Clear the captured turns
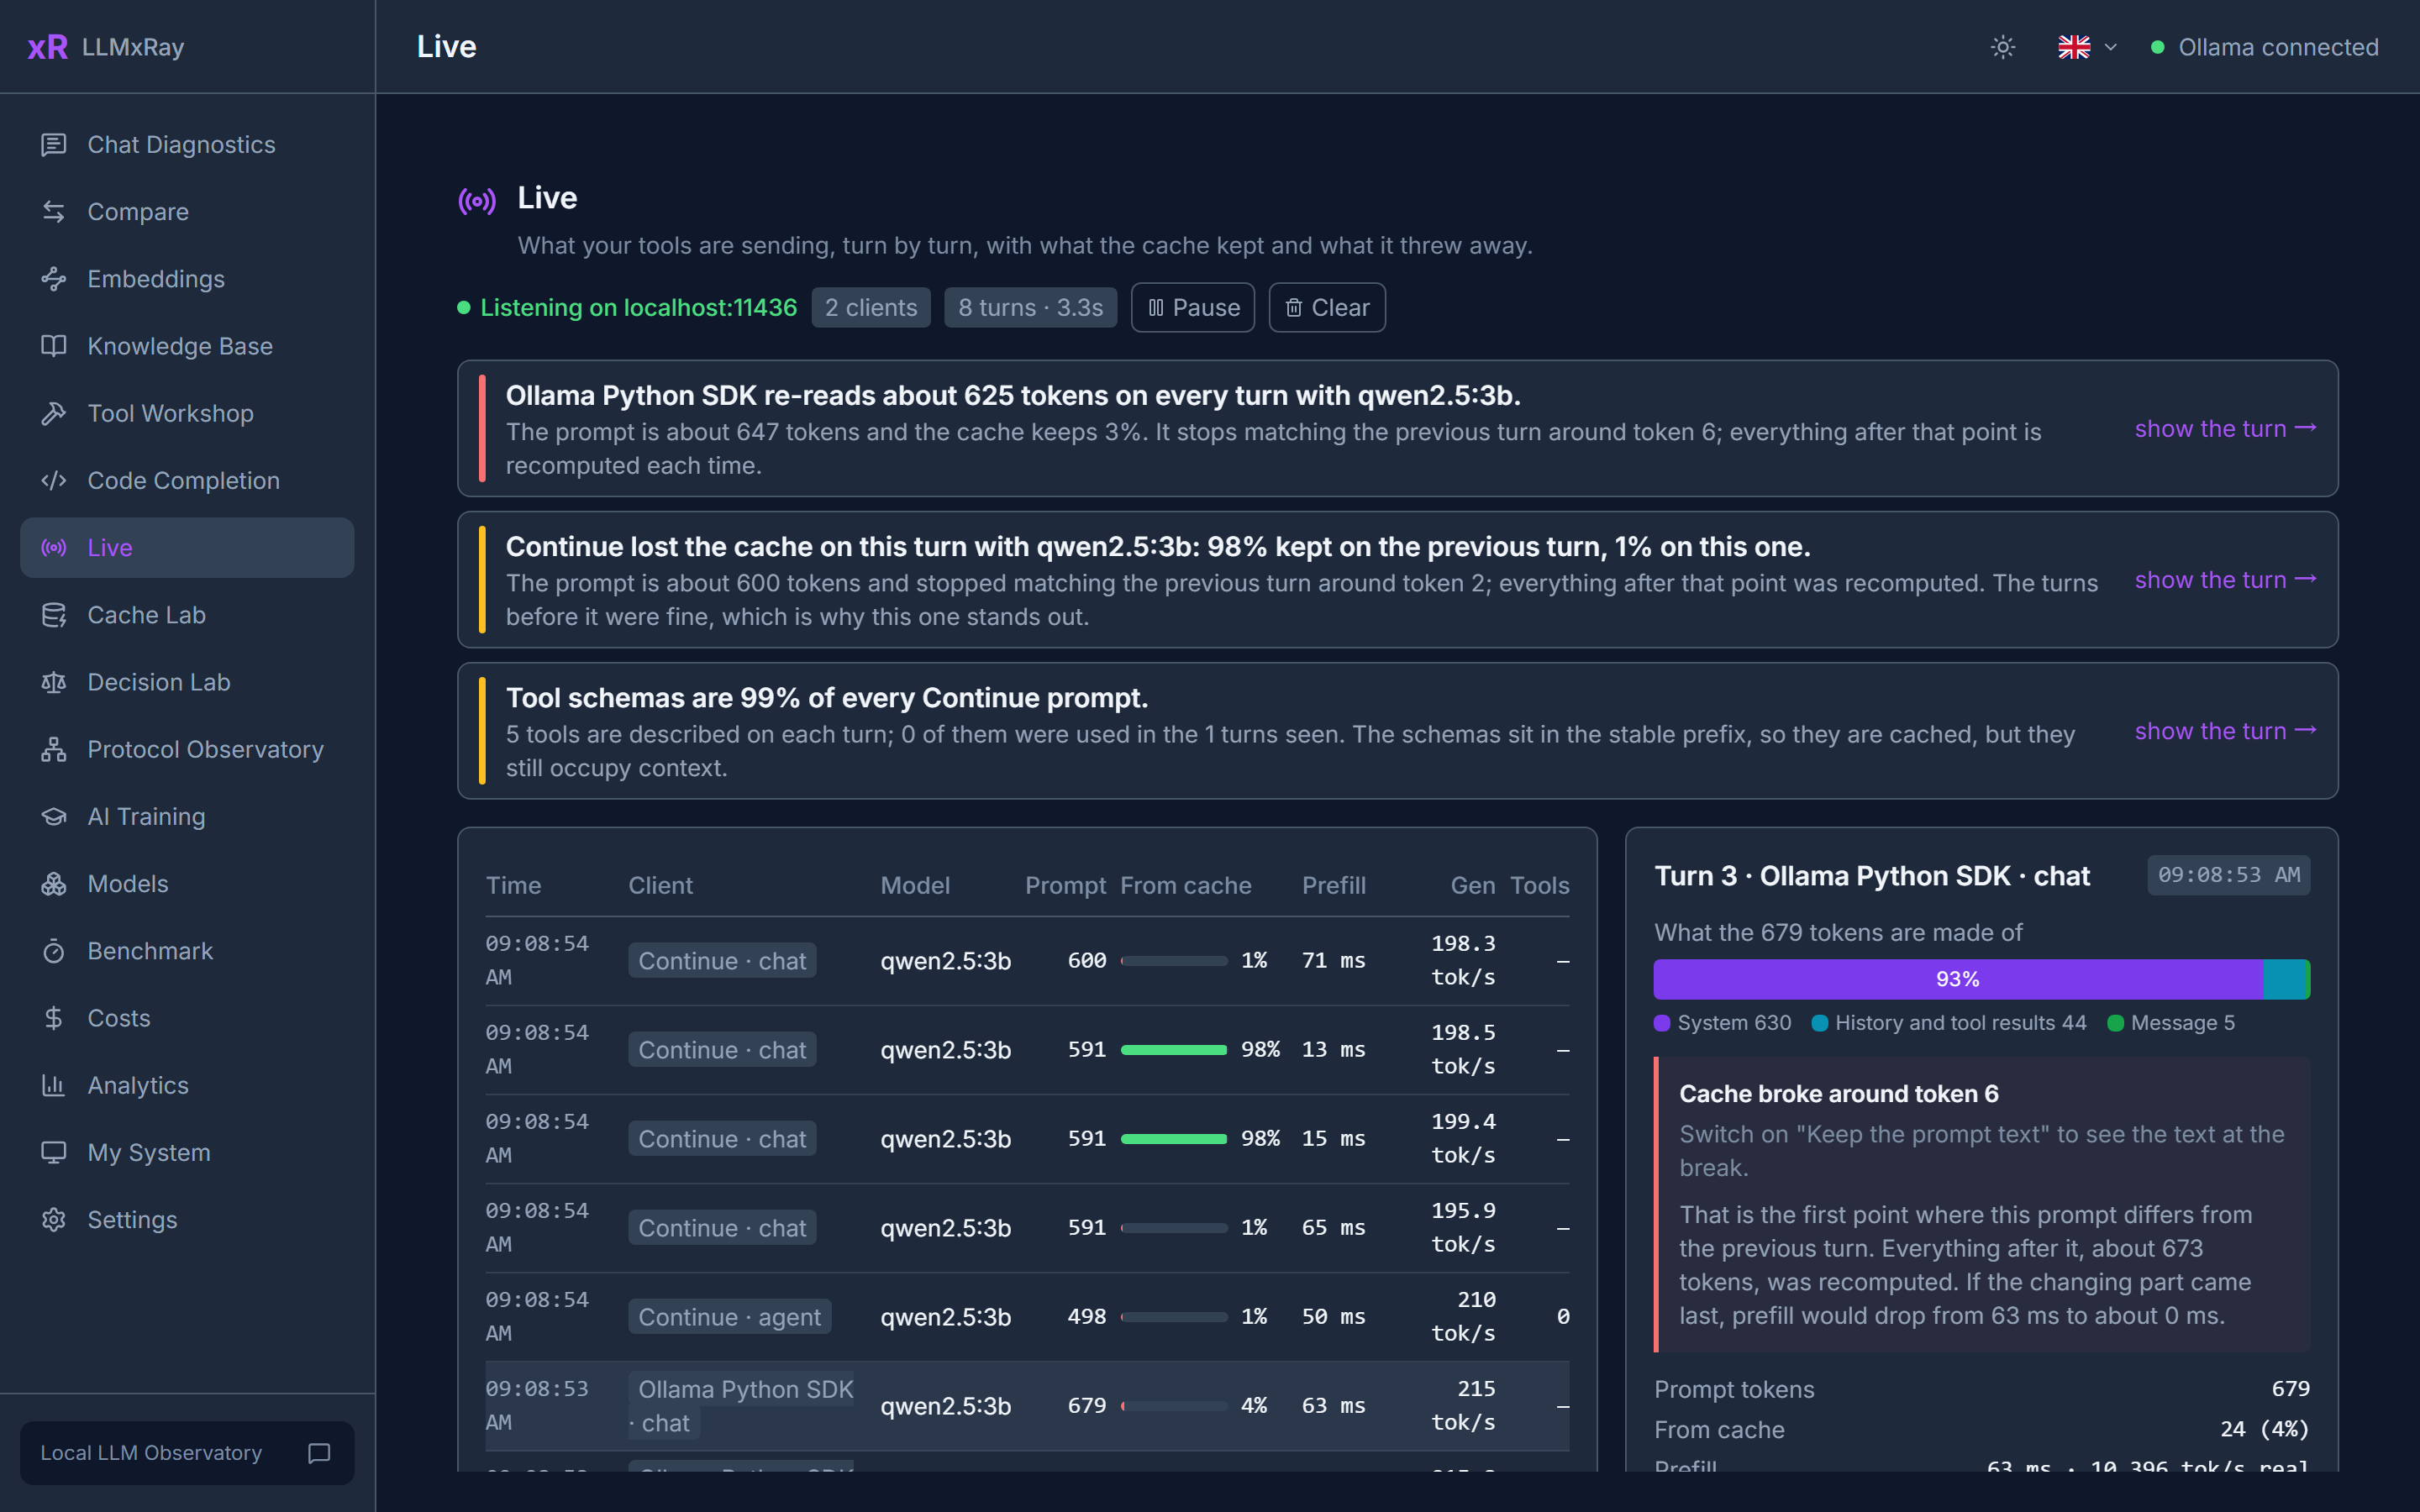Viewport: 2420px width, 1512px height. [1327, 307]
